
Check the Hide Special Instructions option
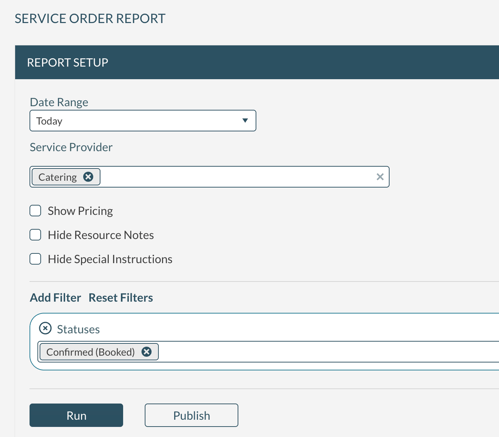coord(35,259)
